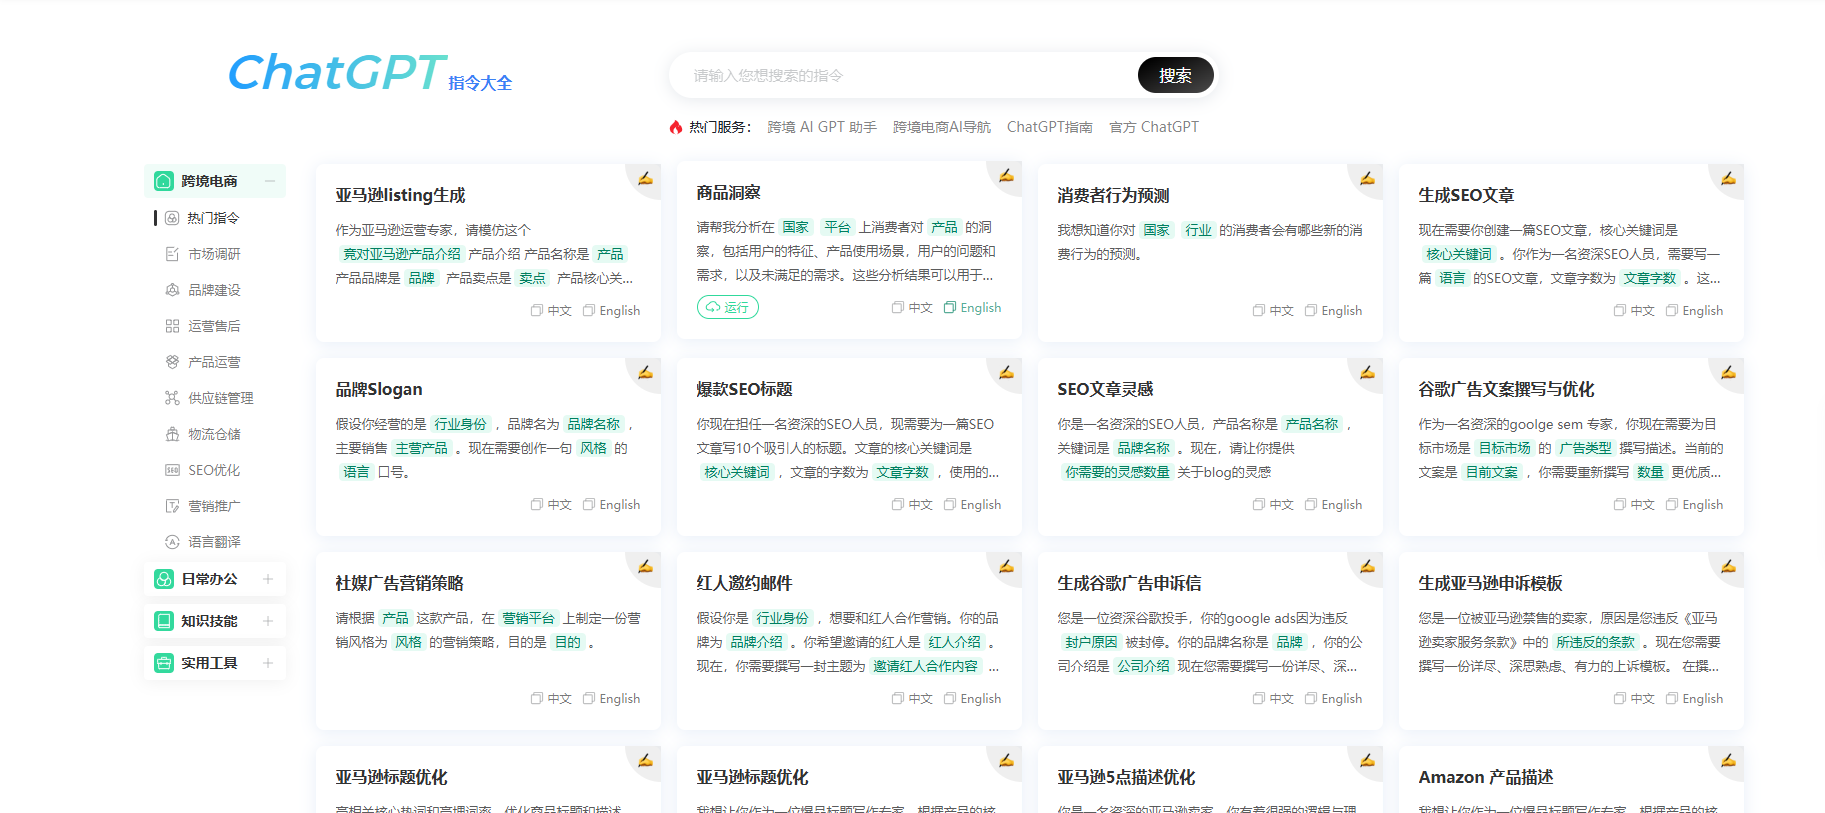
Task: Copy 中文 version of 消费者行为预测 prompt
Action: (1273, 311)
